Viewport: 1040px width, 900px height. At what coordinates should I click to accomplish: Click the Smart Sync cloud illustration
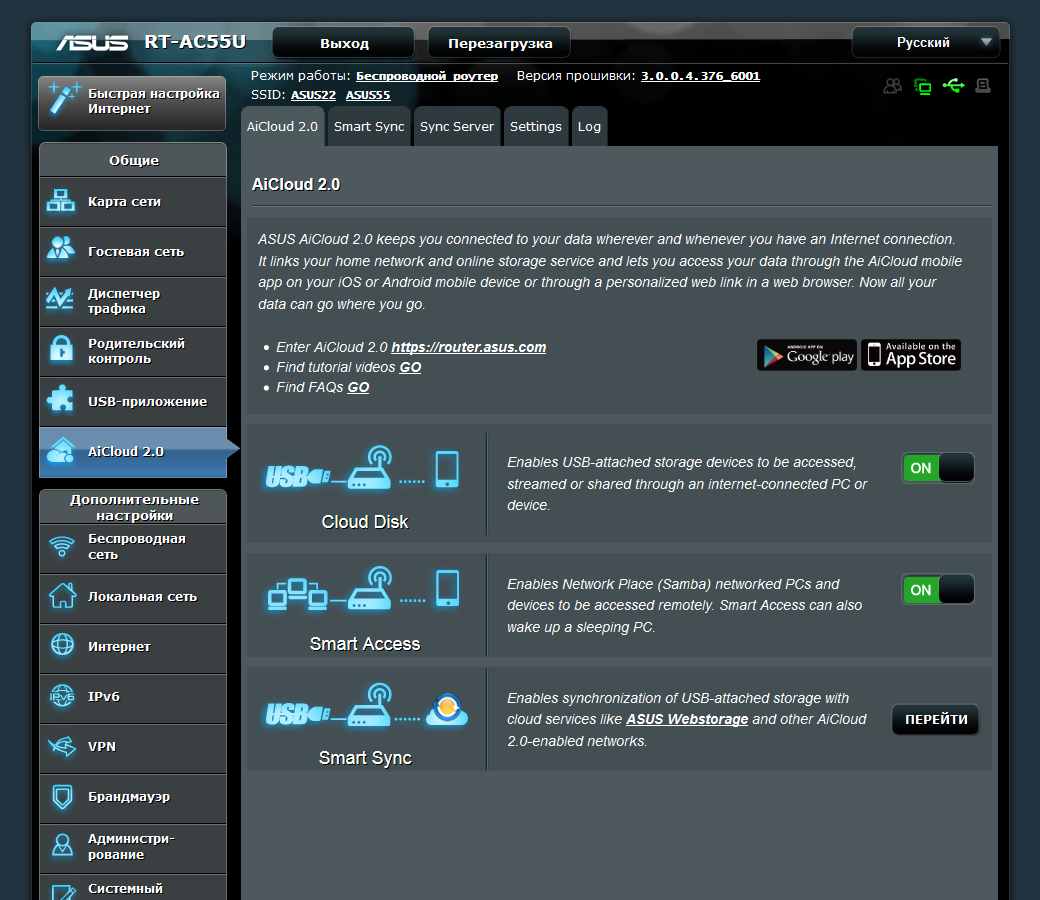click(x=366, y=706)
